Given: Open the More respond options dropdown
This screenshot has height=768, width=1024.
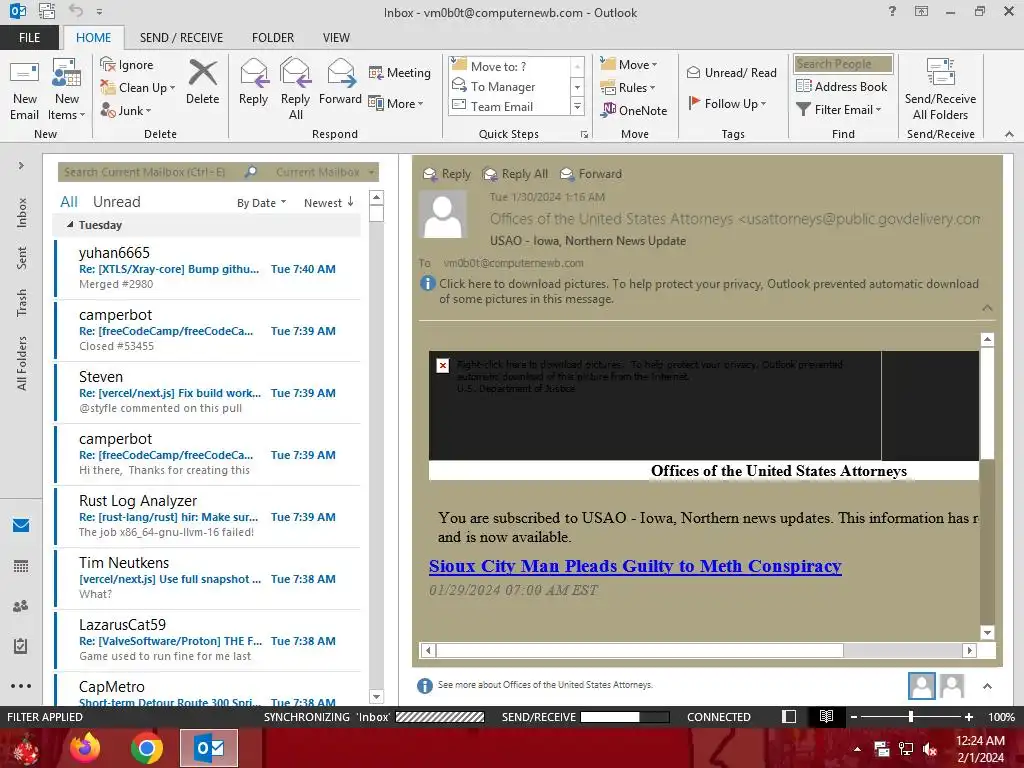Looking at the screenshot, I should [396, 103].
